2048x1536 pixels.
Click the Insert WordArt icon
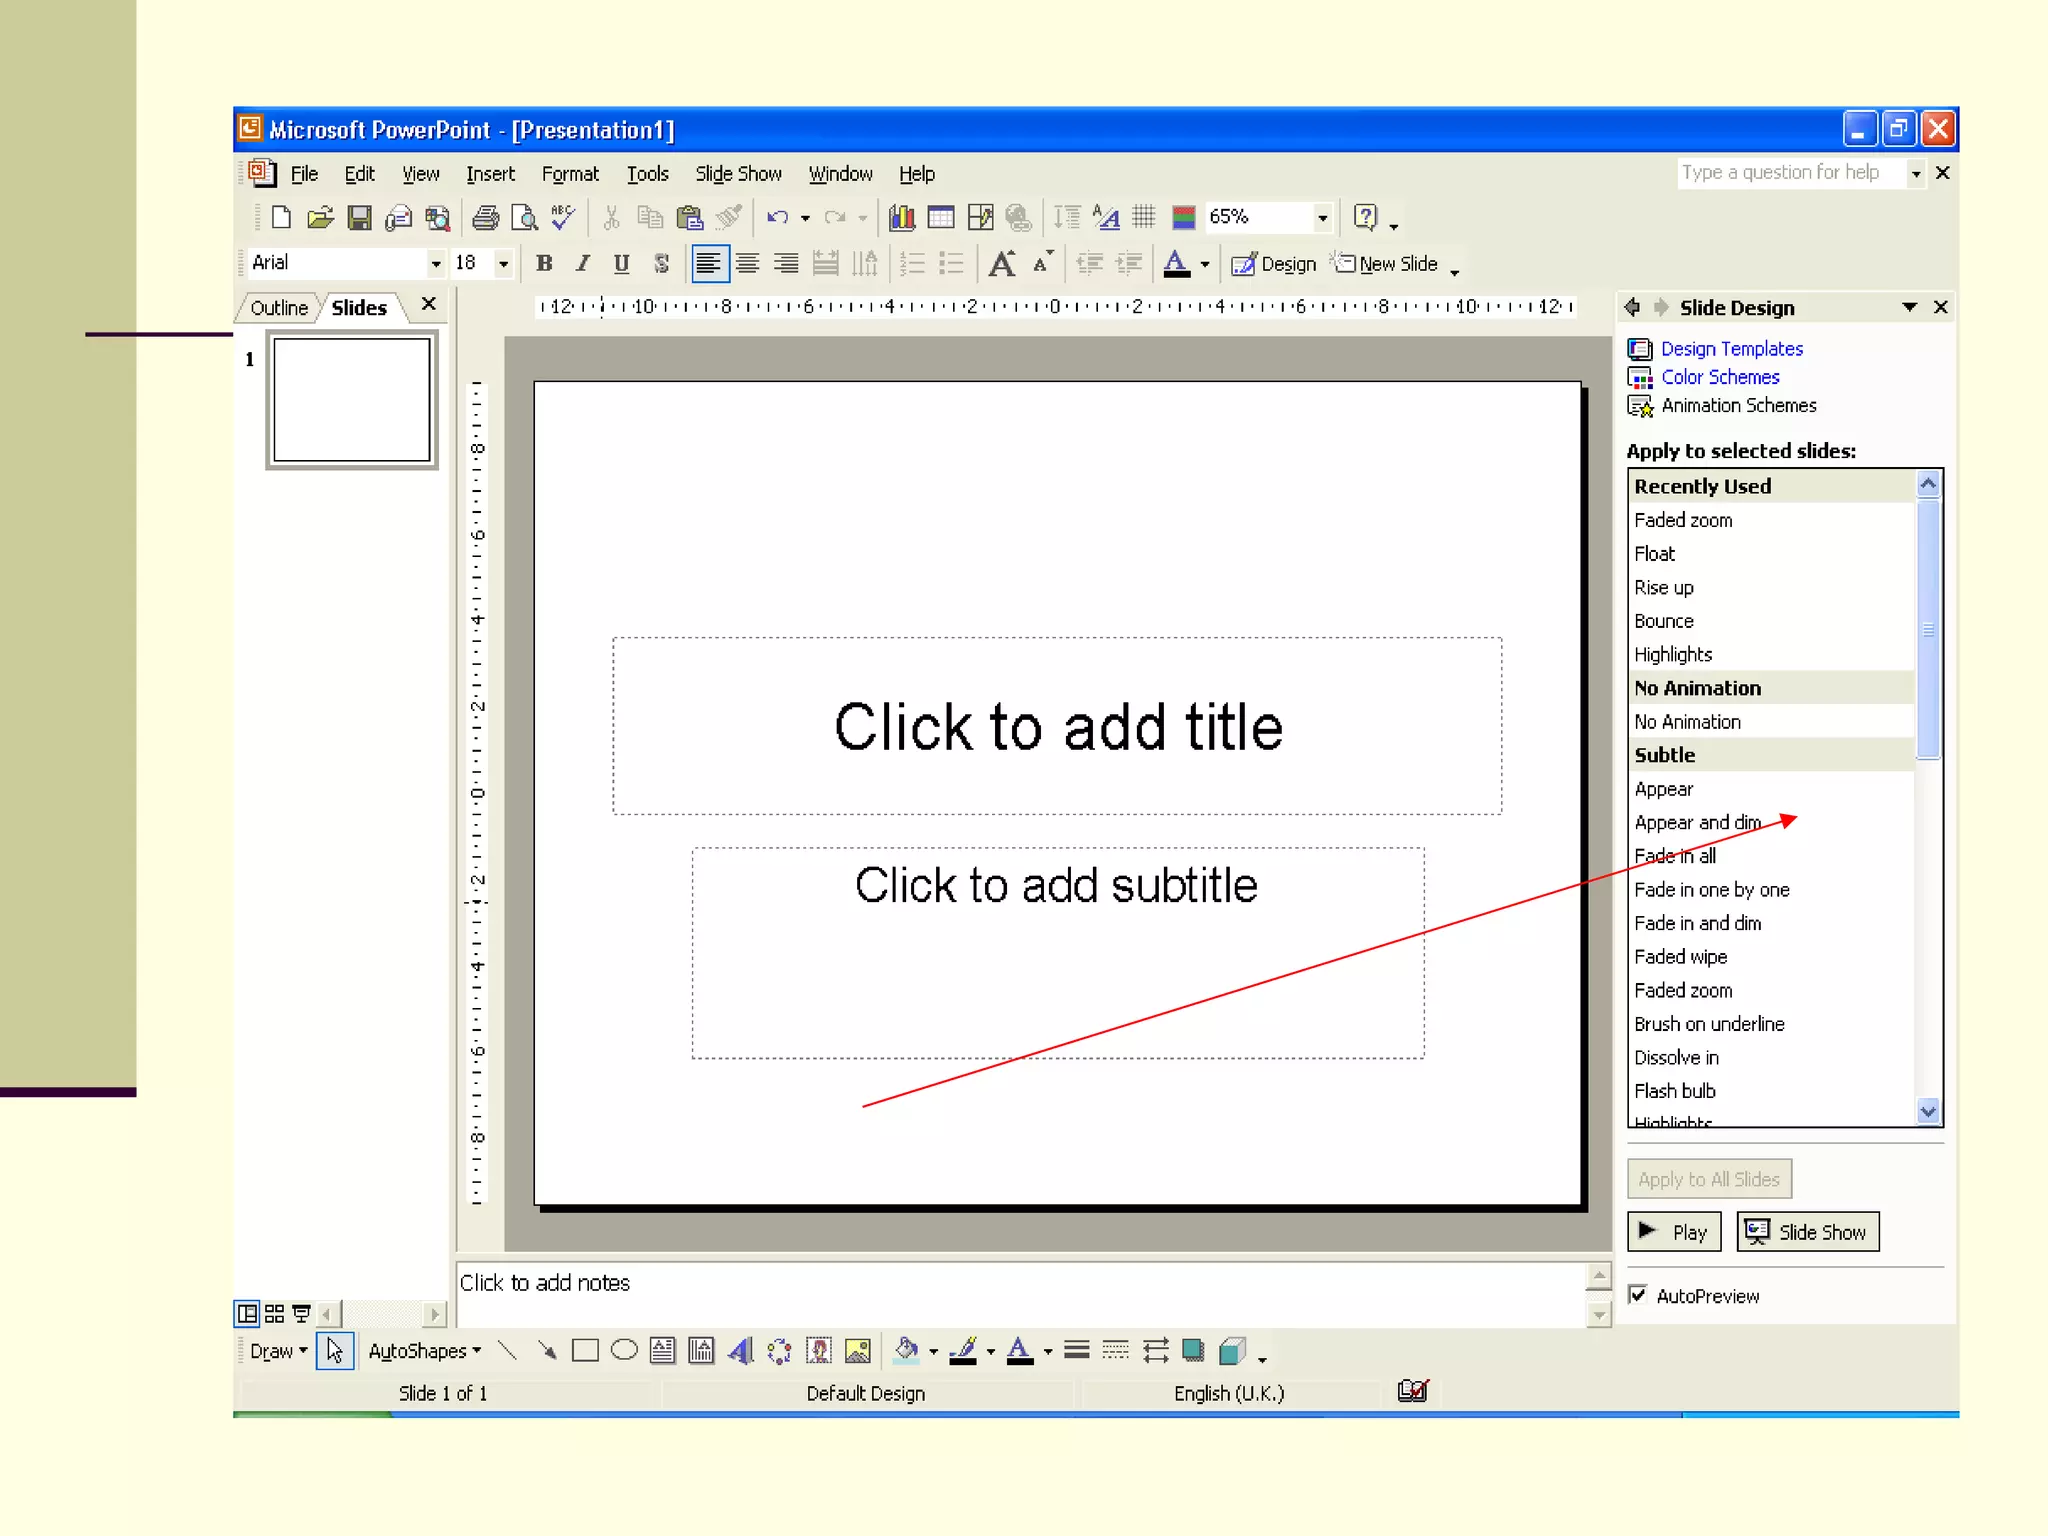(740, 1351)
